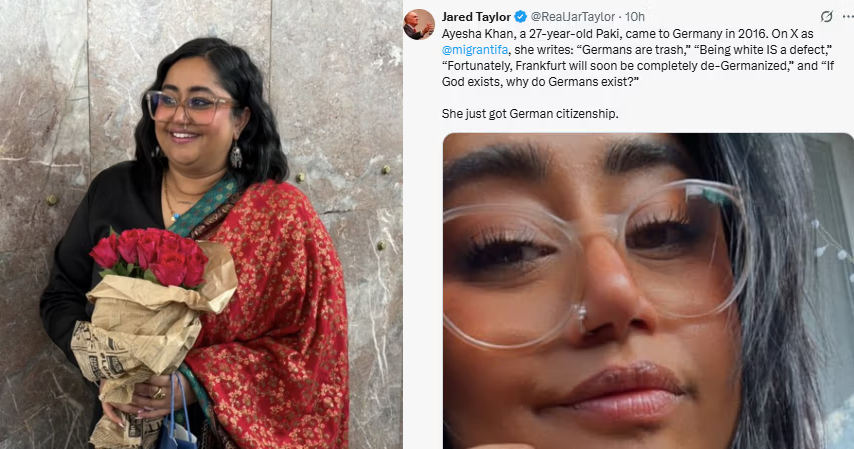Click the dangling earring in the left photo
This screenshot has width=854, height=449.
(x=236, y=155)
